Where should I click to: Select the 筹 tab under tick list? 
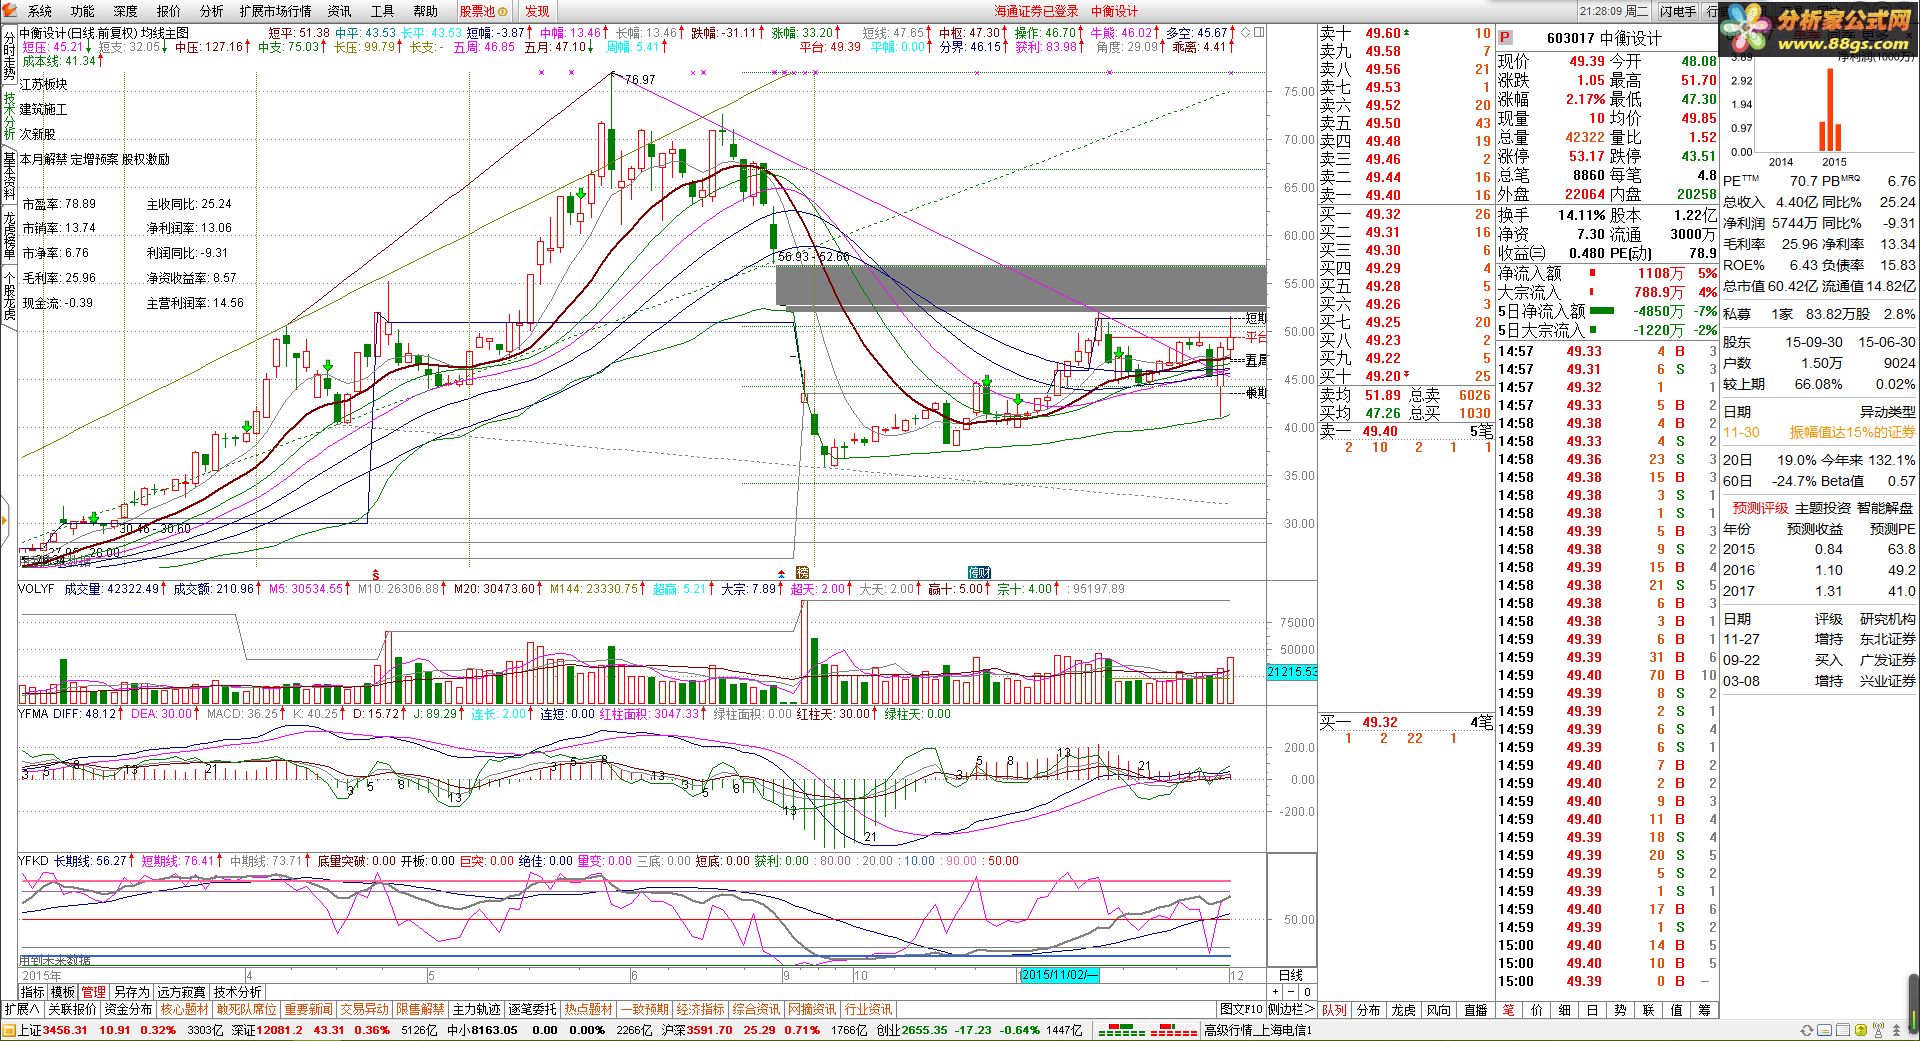click(1704, 1010)
